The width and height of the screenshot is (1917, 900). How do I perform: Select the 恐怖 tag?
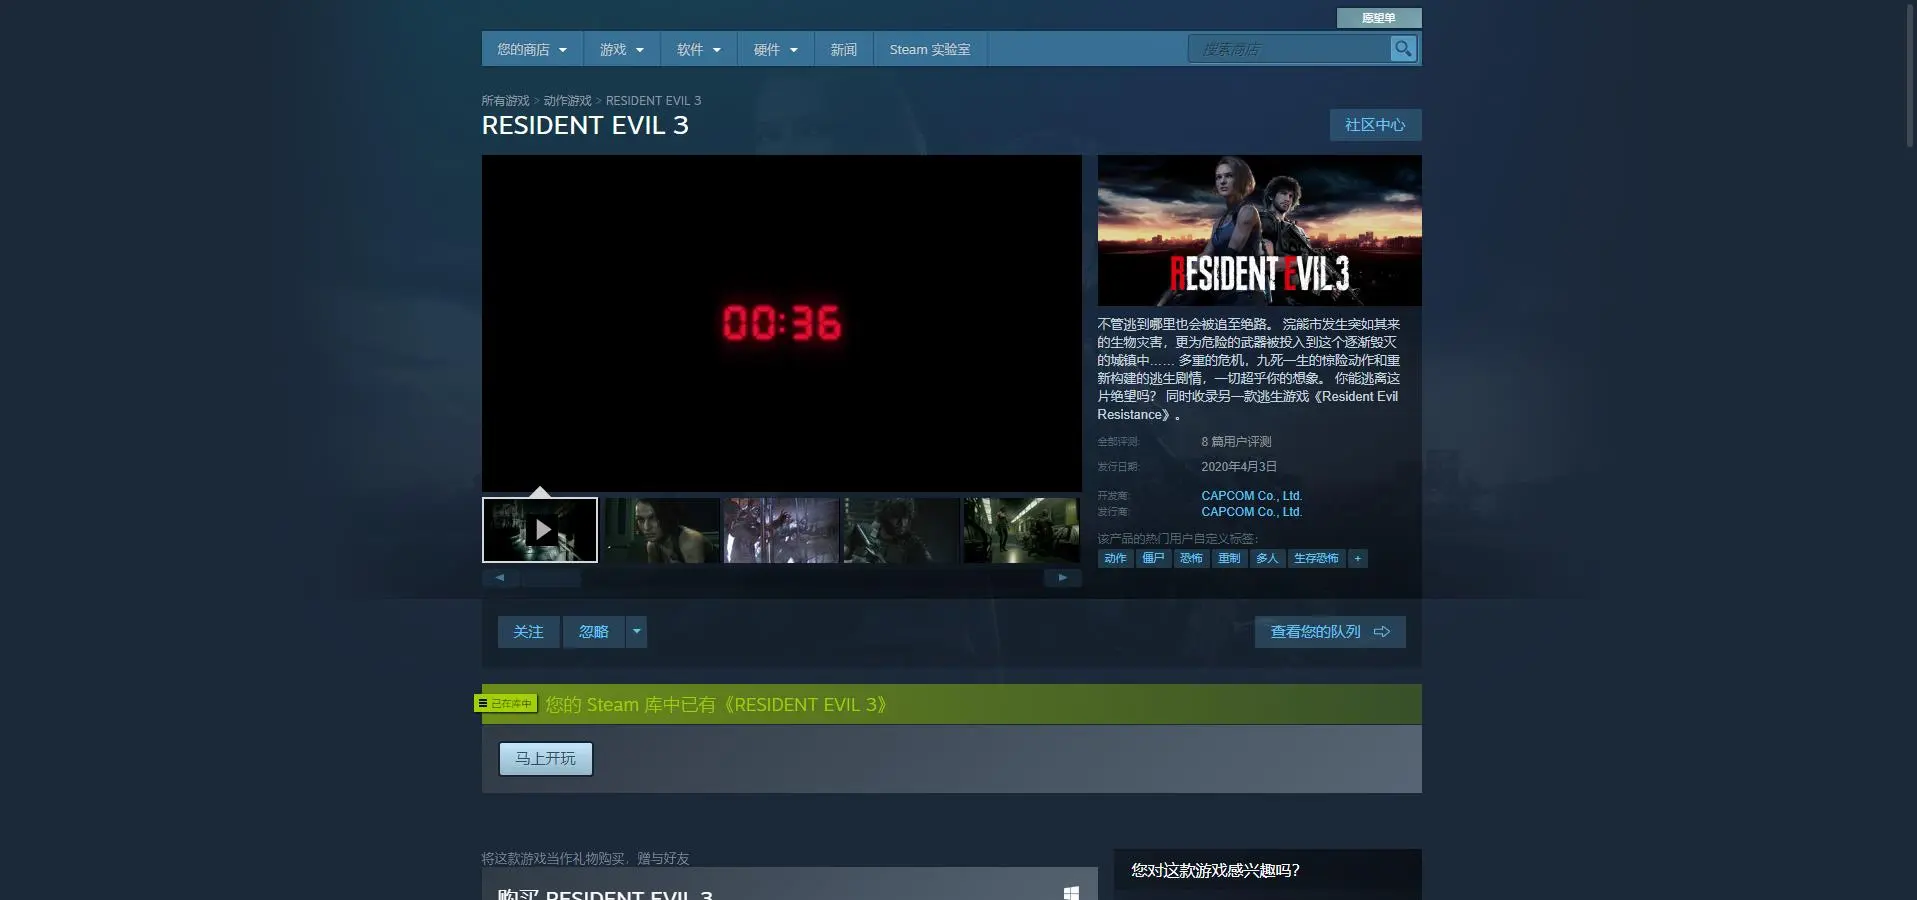coord(1191,559)
